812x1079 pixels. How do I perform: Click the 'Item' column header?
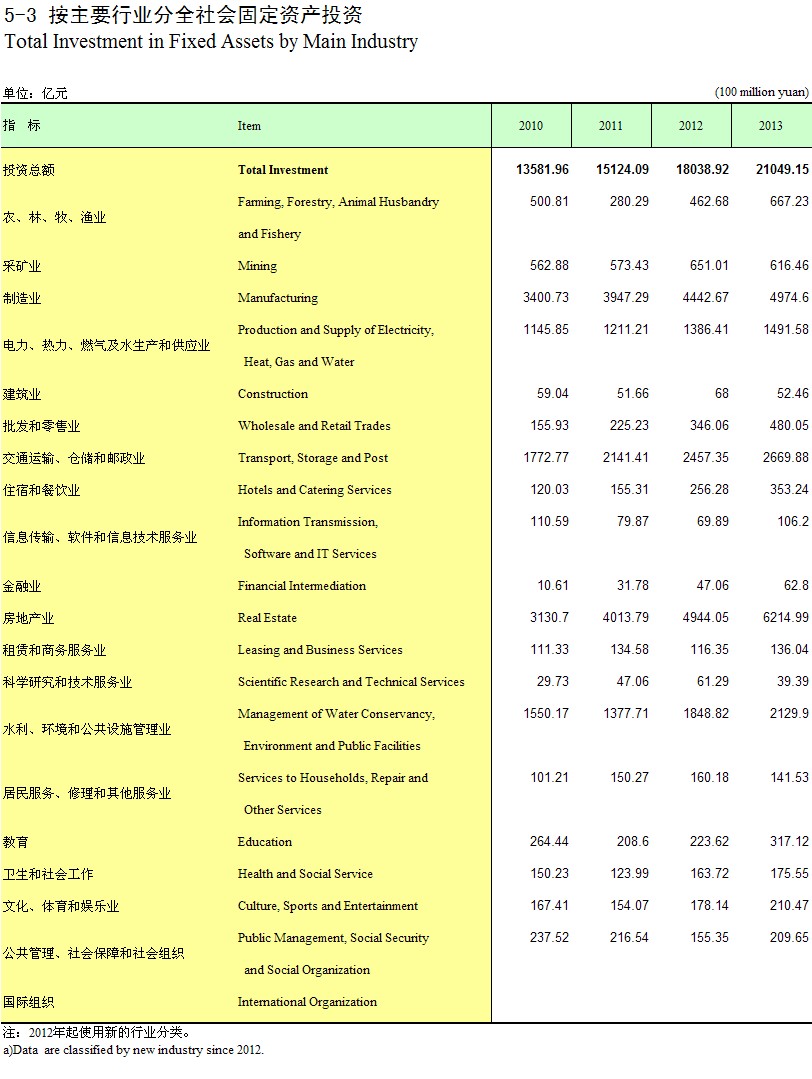pyautogui.click(x=249, y=126)
